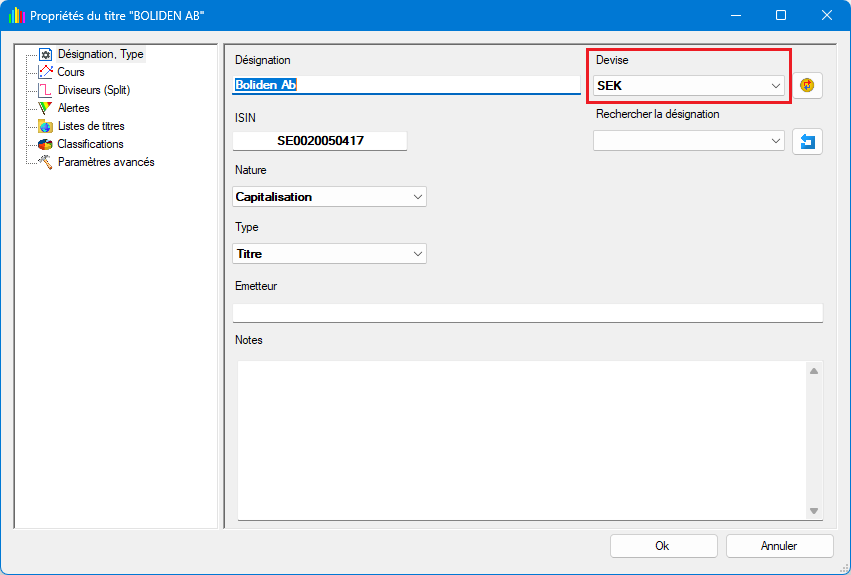Open the Alertes section
This screenshot has width=851, height=575.
[73, 108]
